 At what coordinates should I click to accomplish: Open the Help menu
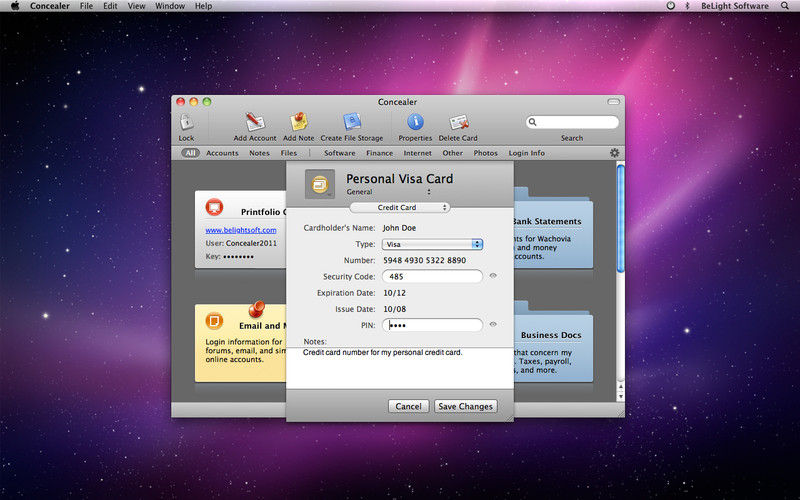pyautogui.click(x=203, y=6)
